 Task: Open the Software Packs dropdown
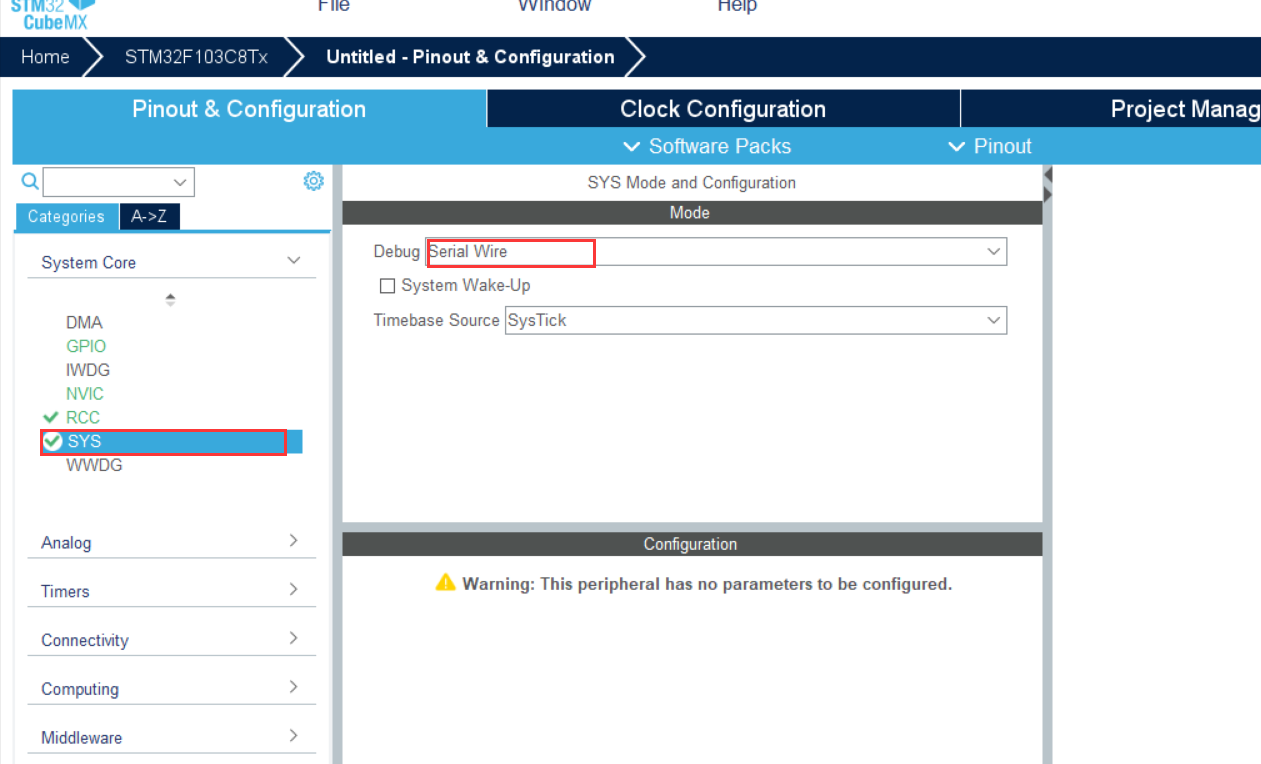pos(707,146)
